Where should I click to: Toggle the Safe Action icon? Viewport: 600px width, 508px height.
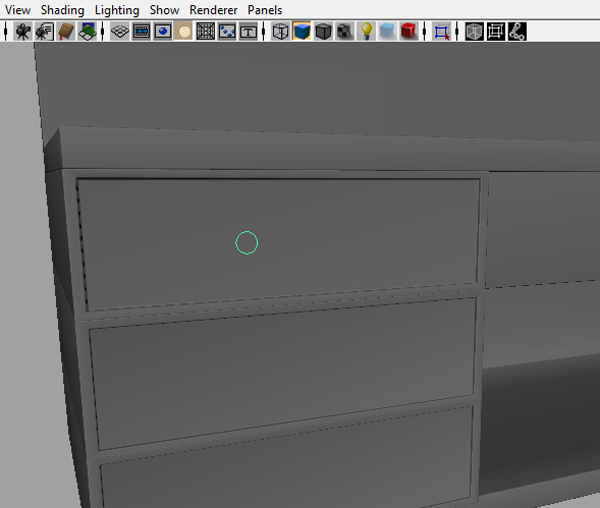pos(227,31)
